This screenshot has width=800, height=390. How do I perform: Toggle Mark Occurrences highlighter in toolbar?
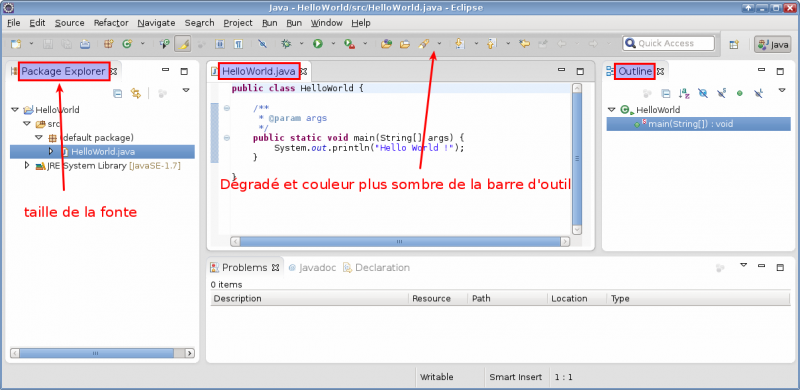[183, 44]
